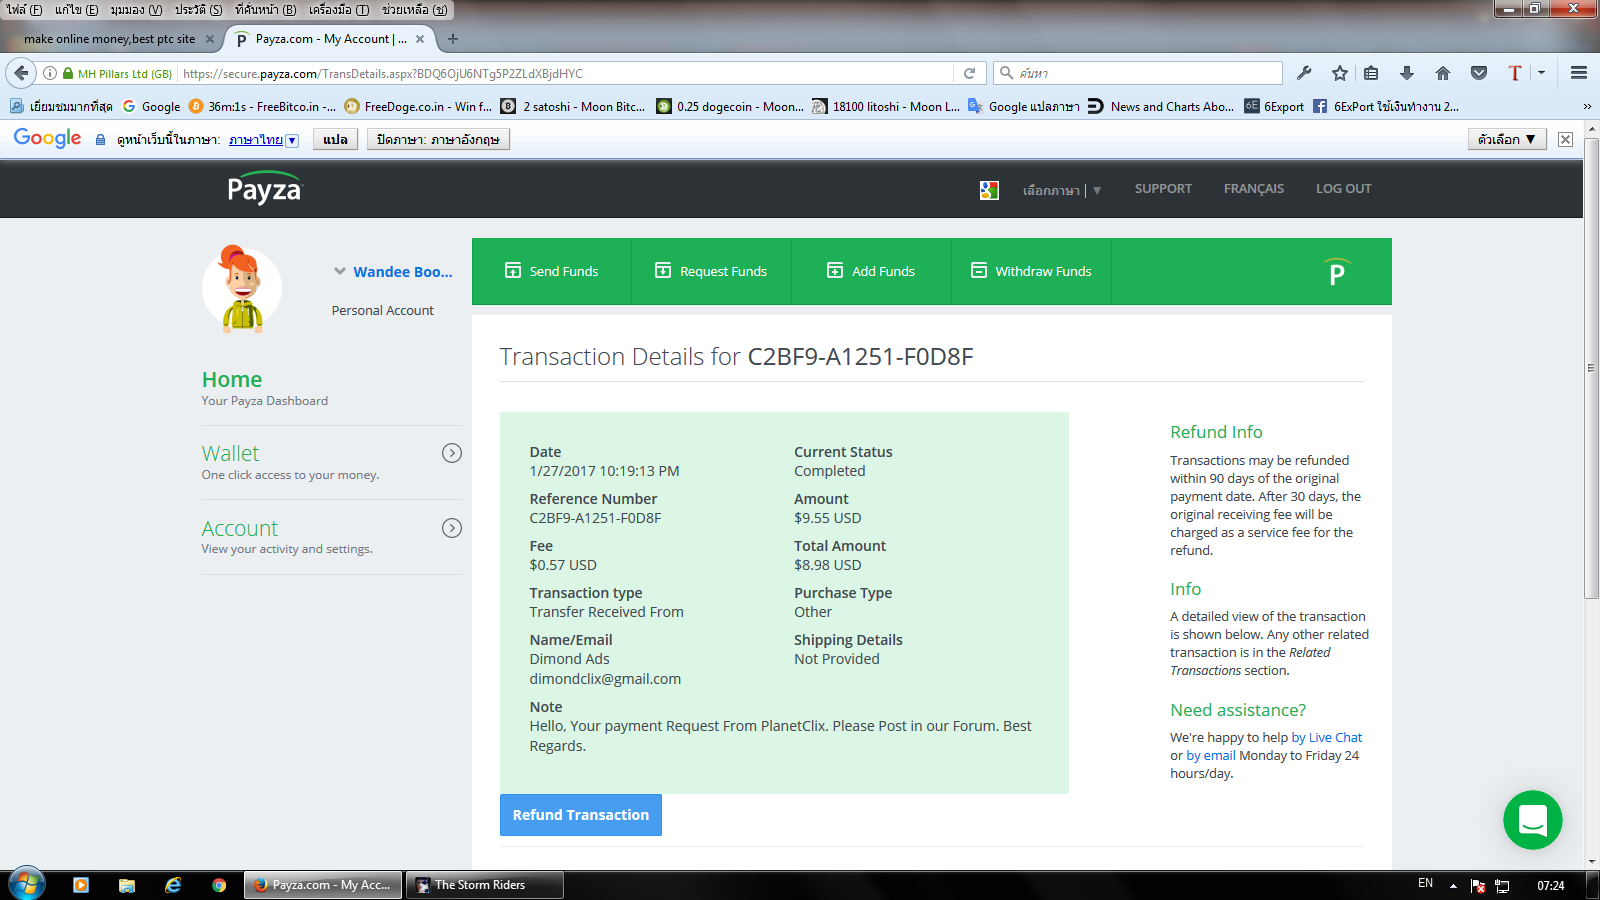1600x900 pixels.
Task: Click the Payza logo in the header
Action: tap(264, 188)
